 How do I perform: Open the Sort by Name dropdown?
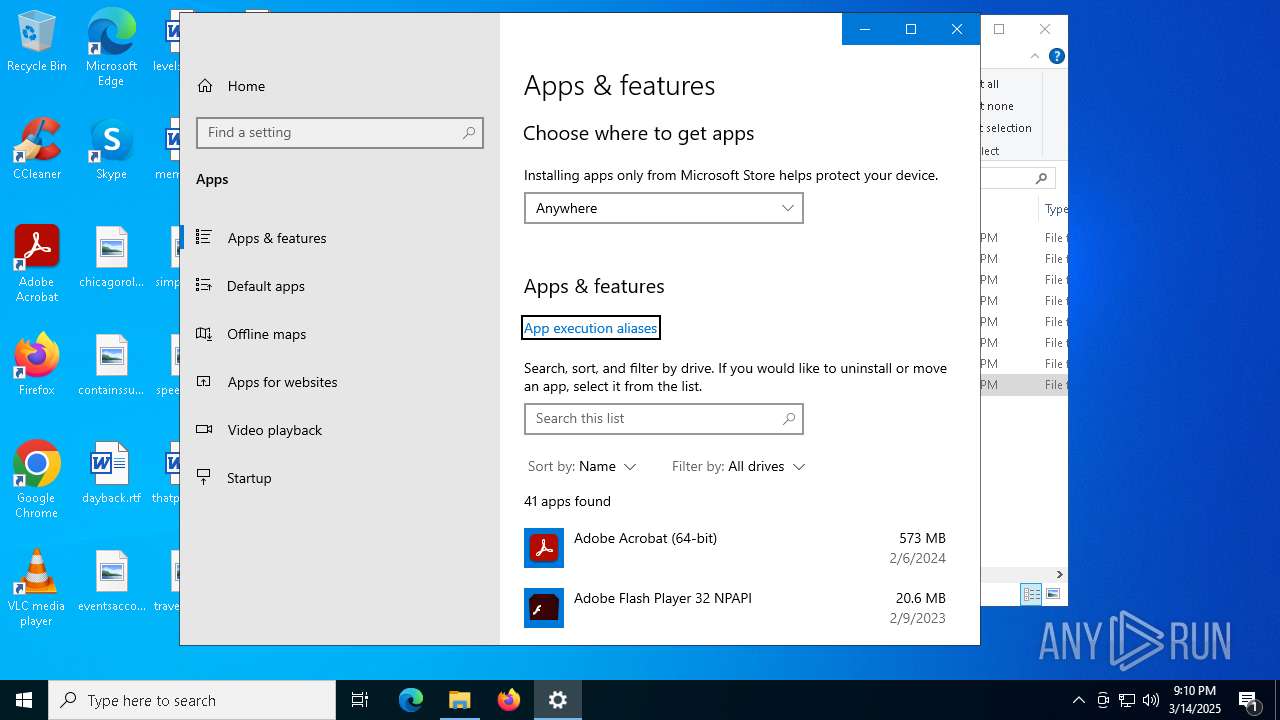582,467
